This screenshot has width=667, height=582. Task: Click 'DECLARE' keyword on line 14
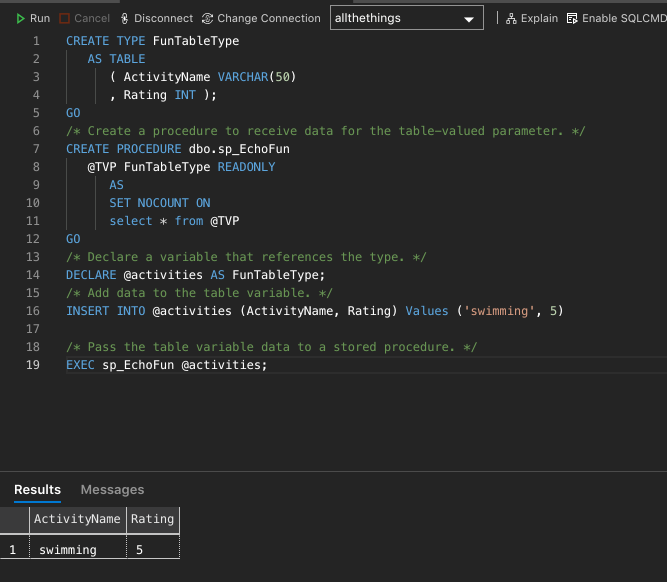pyautogui.click(x=91, y=275)
